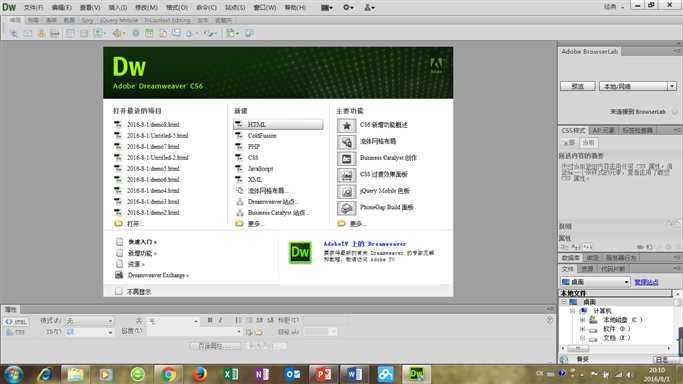Collapse the 桌面 tree node in Files panel
Viewport: 683px width, 384px height.
[x=564, y=302]
